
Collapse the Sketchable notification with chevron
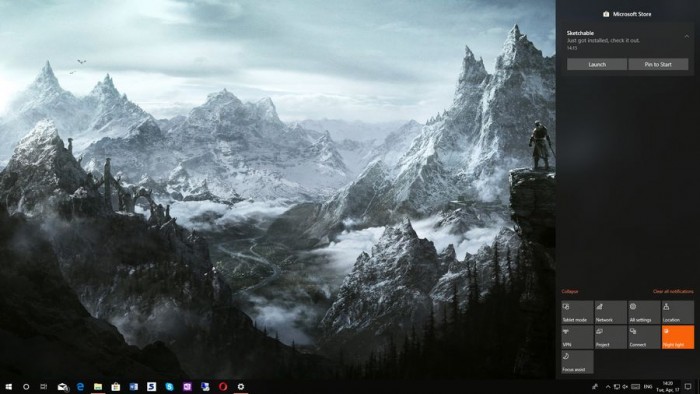coord(687,37)
